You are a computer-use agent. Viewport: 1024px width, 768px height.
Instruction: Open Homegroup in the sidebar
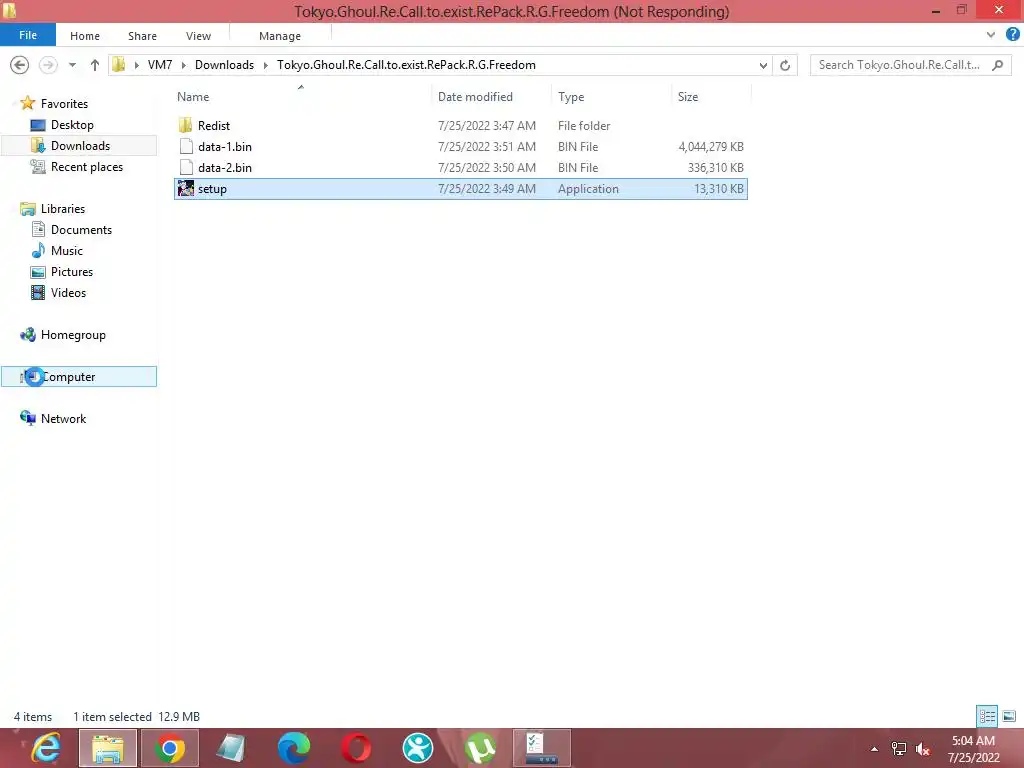click(x=73, y=335)
